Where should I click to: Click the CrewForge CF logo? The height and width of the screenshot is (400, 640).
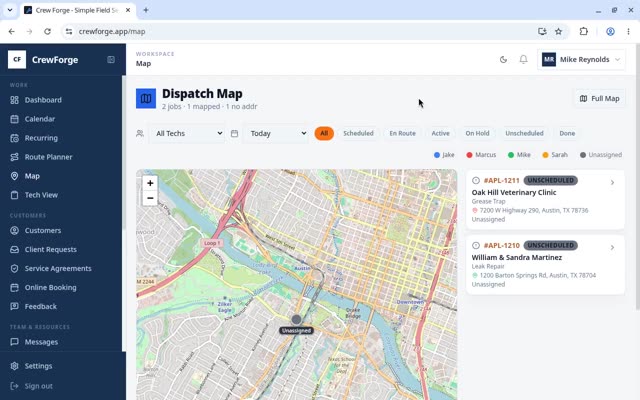(x=17, y=60)
